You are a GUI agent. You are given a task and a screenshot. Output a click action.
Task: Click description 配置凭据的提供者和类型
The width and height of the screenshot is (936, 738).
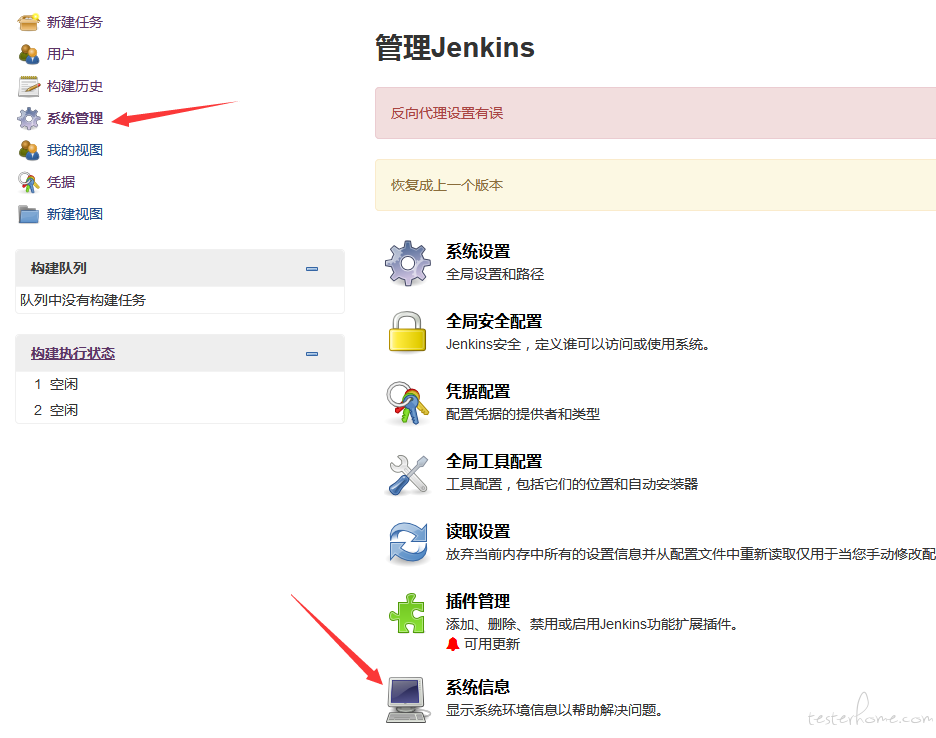523,414
